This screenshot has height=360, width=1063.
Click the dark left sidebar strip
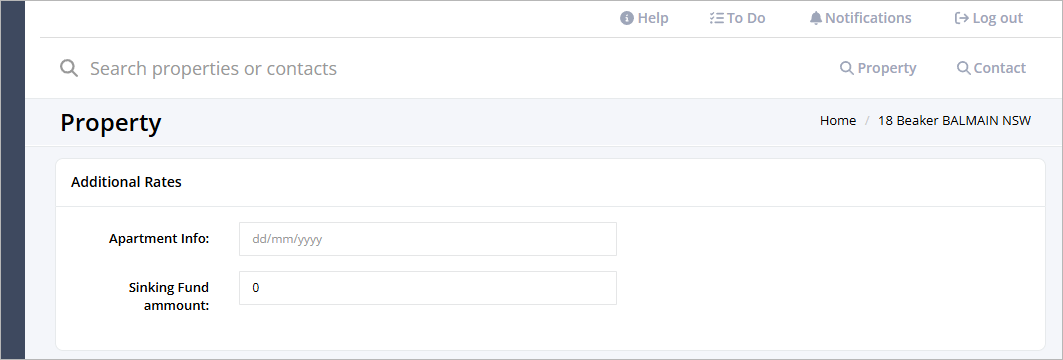[x=12, y=180]
